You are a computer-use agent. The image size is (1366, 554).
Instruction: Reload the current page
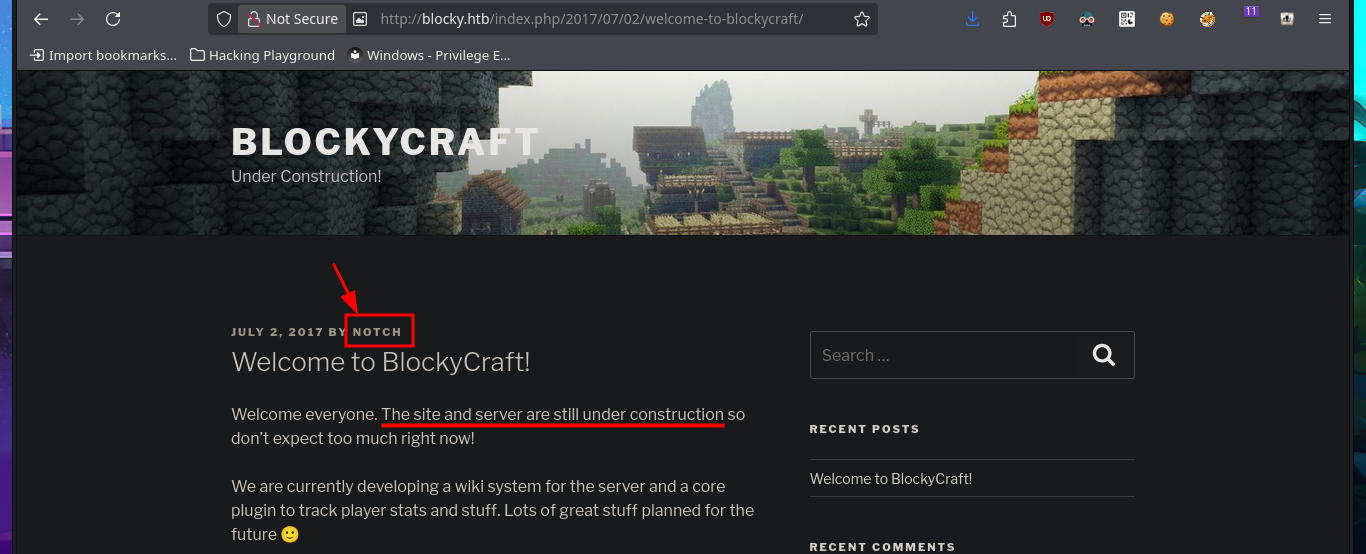113,19
